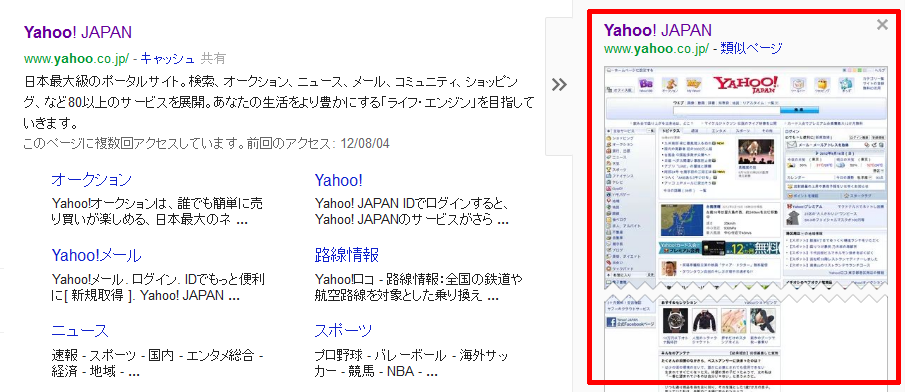The height and width of the screenshot is (392, 905).
Task: Open the オークション sitelink
Action: 91,180
